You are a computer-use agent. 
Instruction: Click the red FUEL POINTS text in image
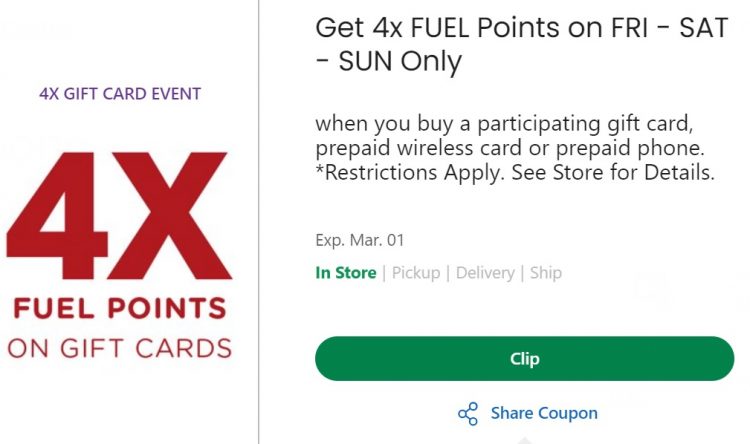[120, 308]
